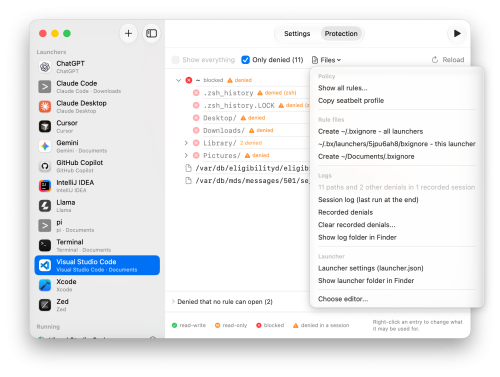Expand the Pictures/ folder
Screen dimensions: 500x377
click(186, 155)
